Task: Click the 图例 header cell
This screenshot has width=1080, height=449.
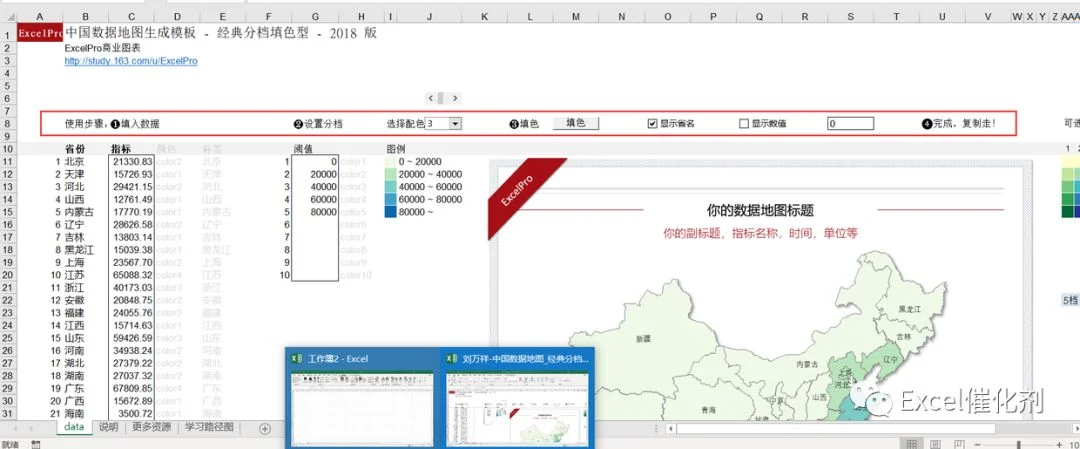Action: [x=396, y=148]
